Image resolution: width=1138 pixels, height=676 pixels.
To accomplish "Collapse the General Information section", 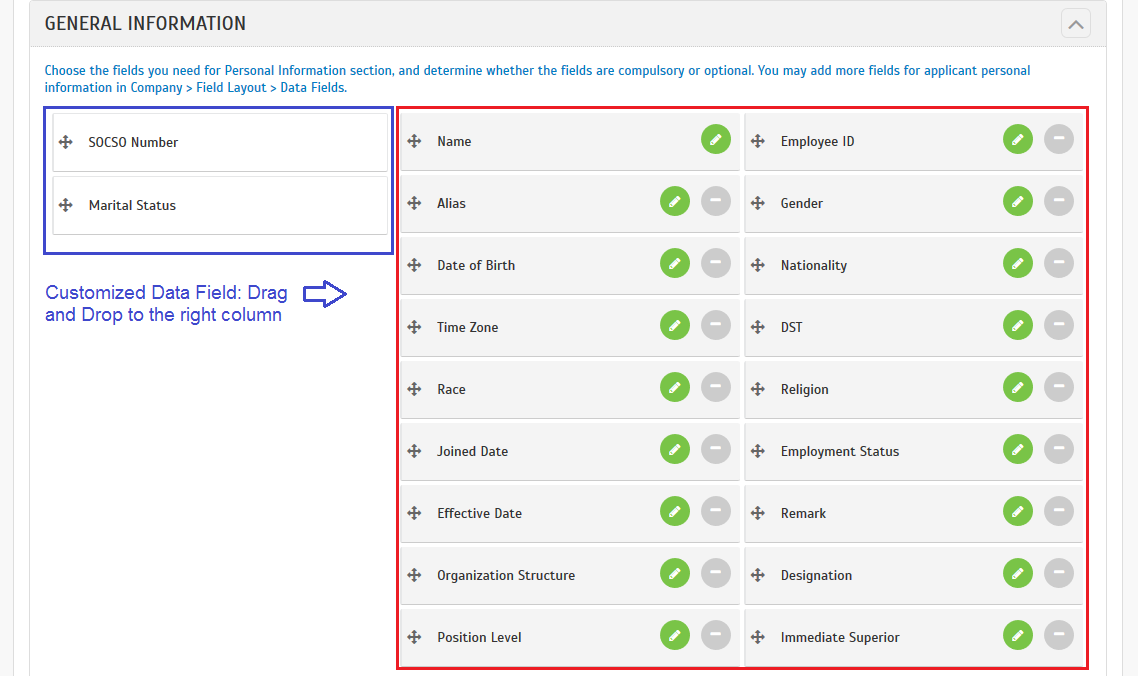I will (1076, 23).
